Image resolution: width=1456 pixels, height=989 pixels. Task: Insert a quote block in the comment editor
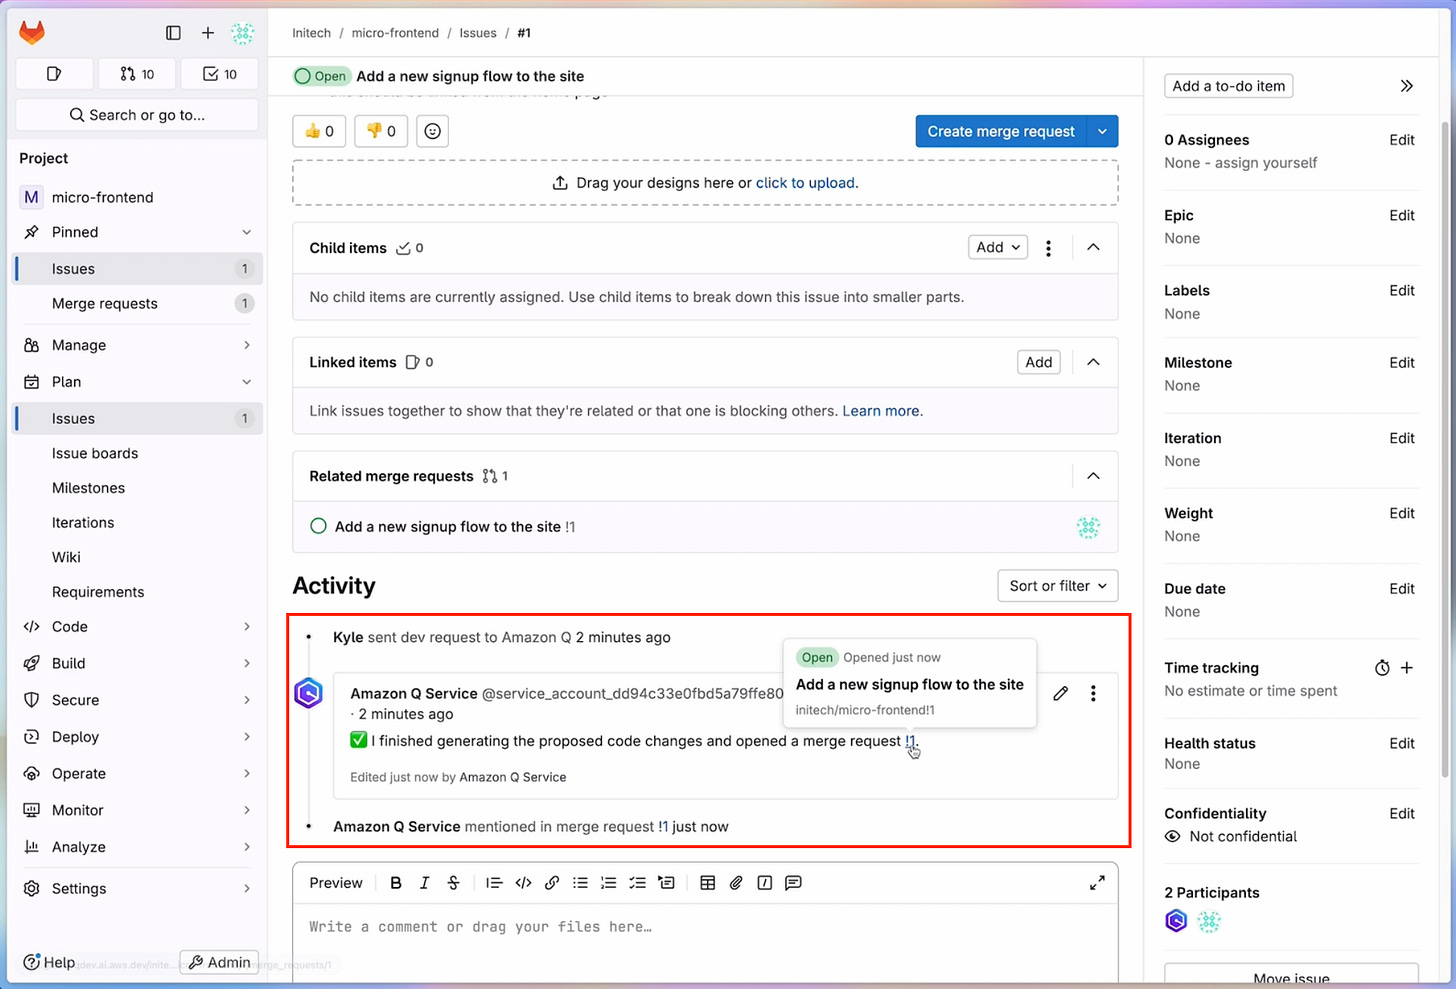(494, 883)
